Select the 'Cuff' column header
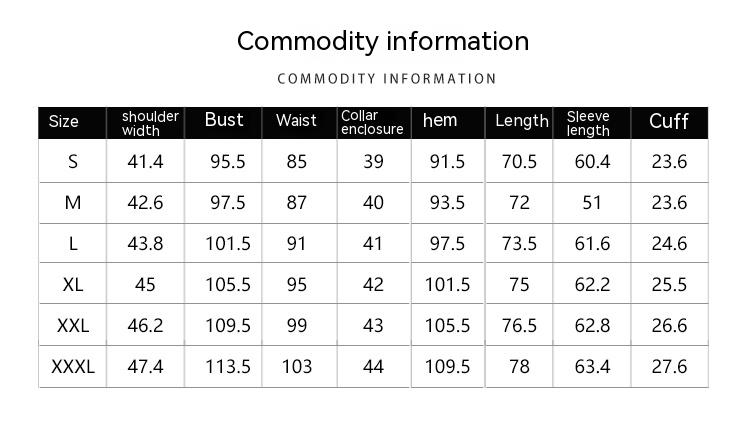Viewport: 750px width, 422px height. pos(669,121)
